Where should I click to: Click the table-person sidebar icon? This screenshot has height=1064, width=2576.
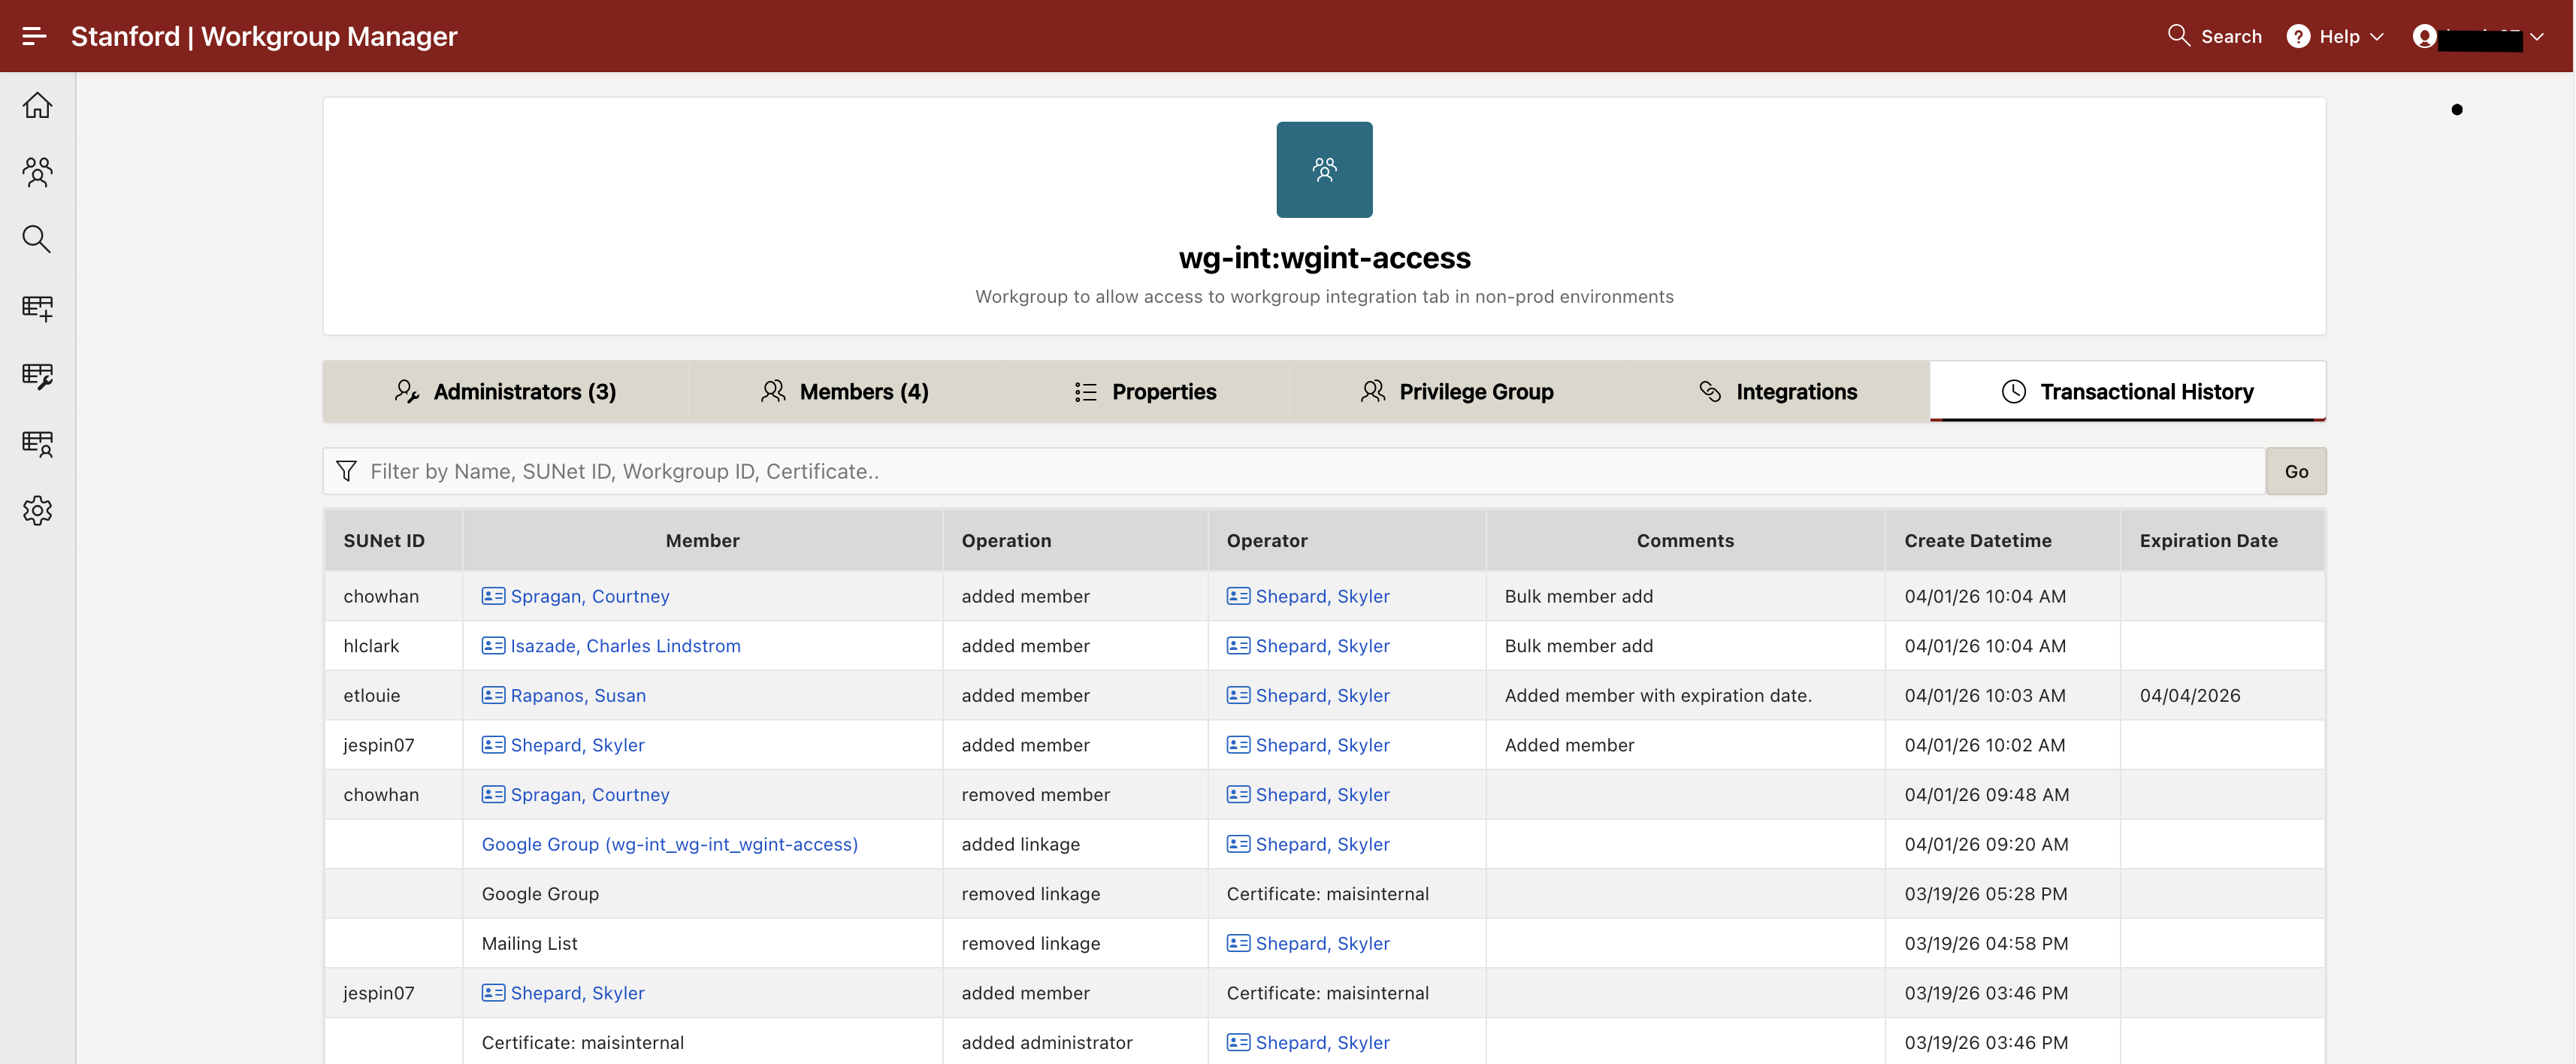(x=37, y=443)
